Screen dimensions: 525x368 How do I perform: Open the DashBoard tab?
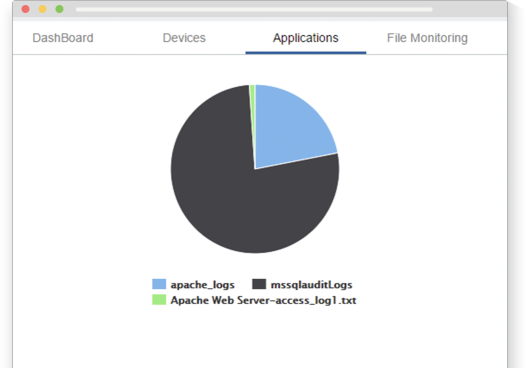point(63,38)
